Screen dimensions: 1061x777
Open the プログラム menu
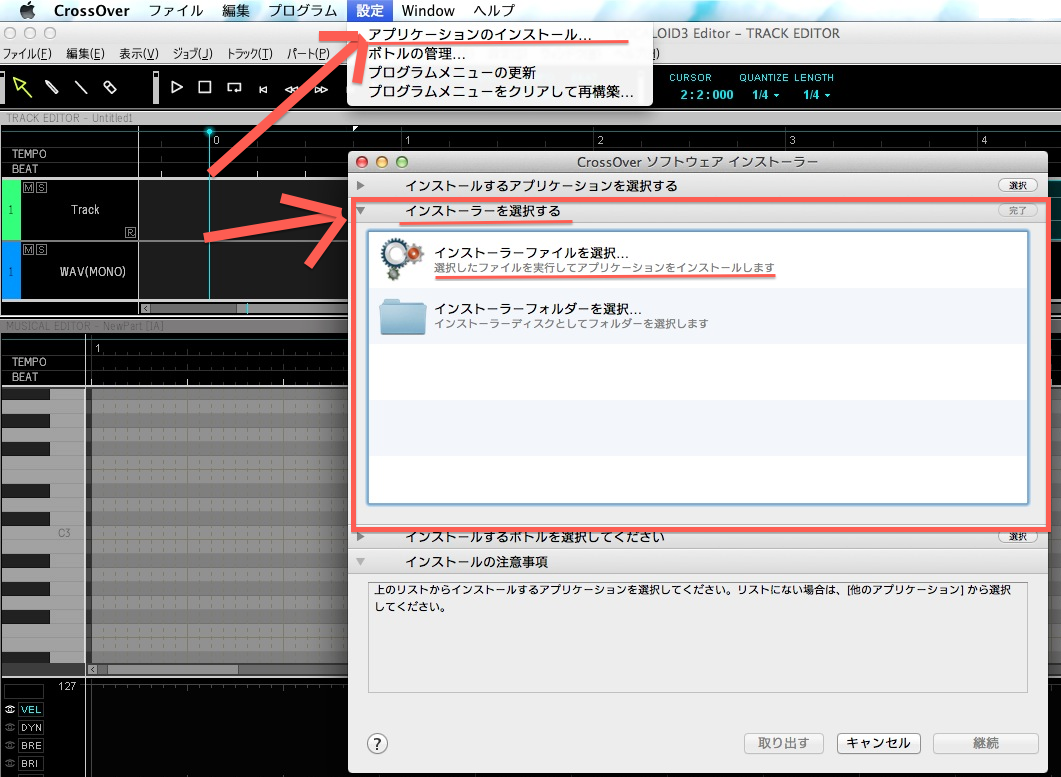point(302,10)
